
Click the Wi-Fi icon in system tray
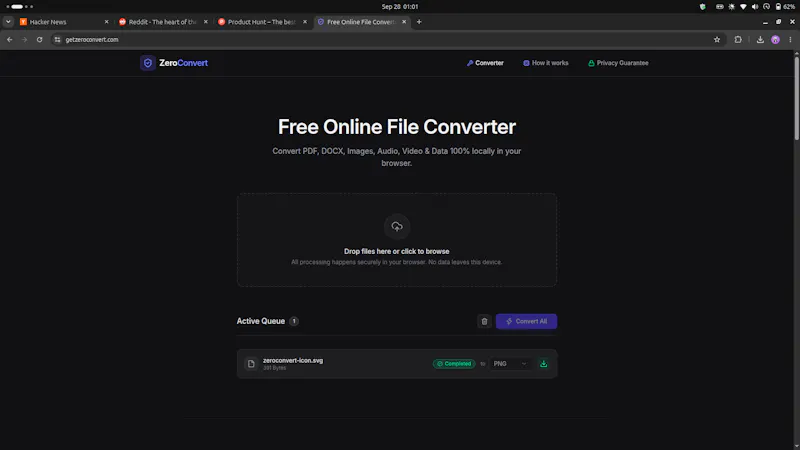[743, 7]
